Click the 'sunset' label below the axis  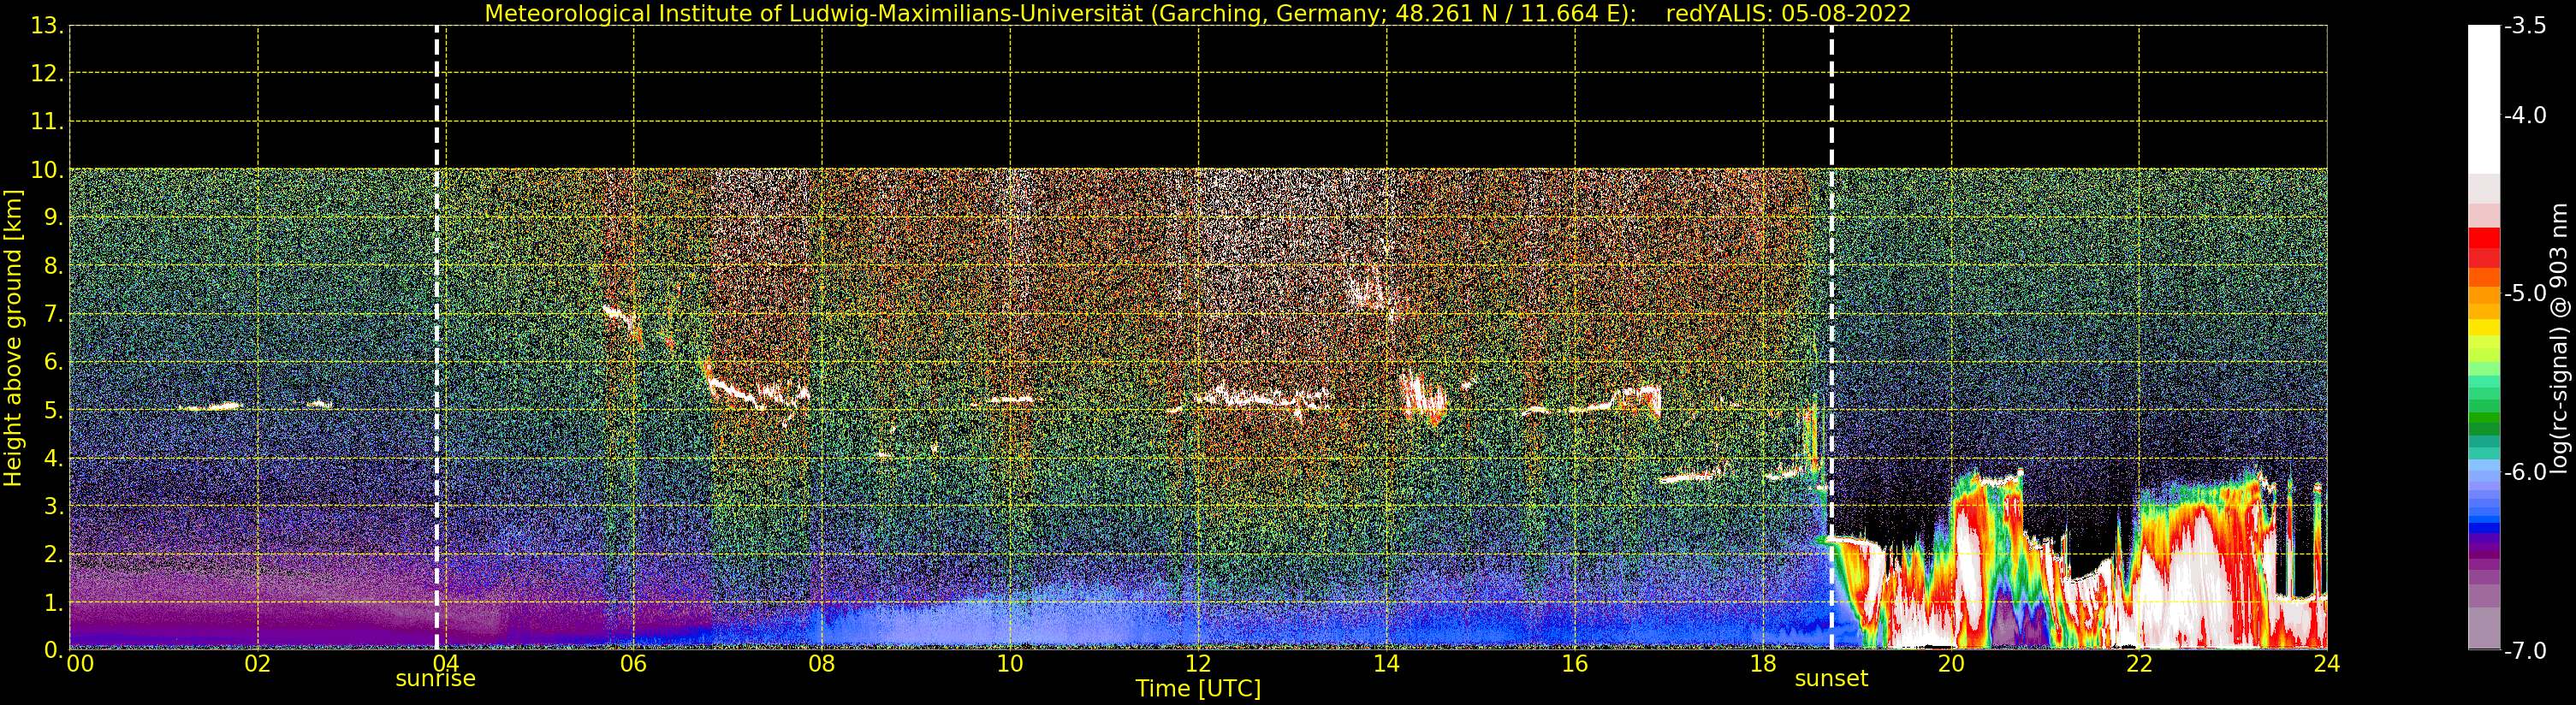coord(1831,679)
